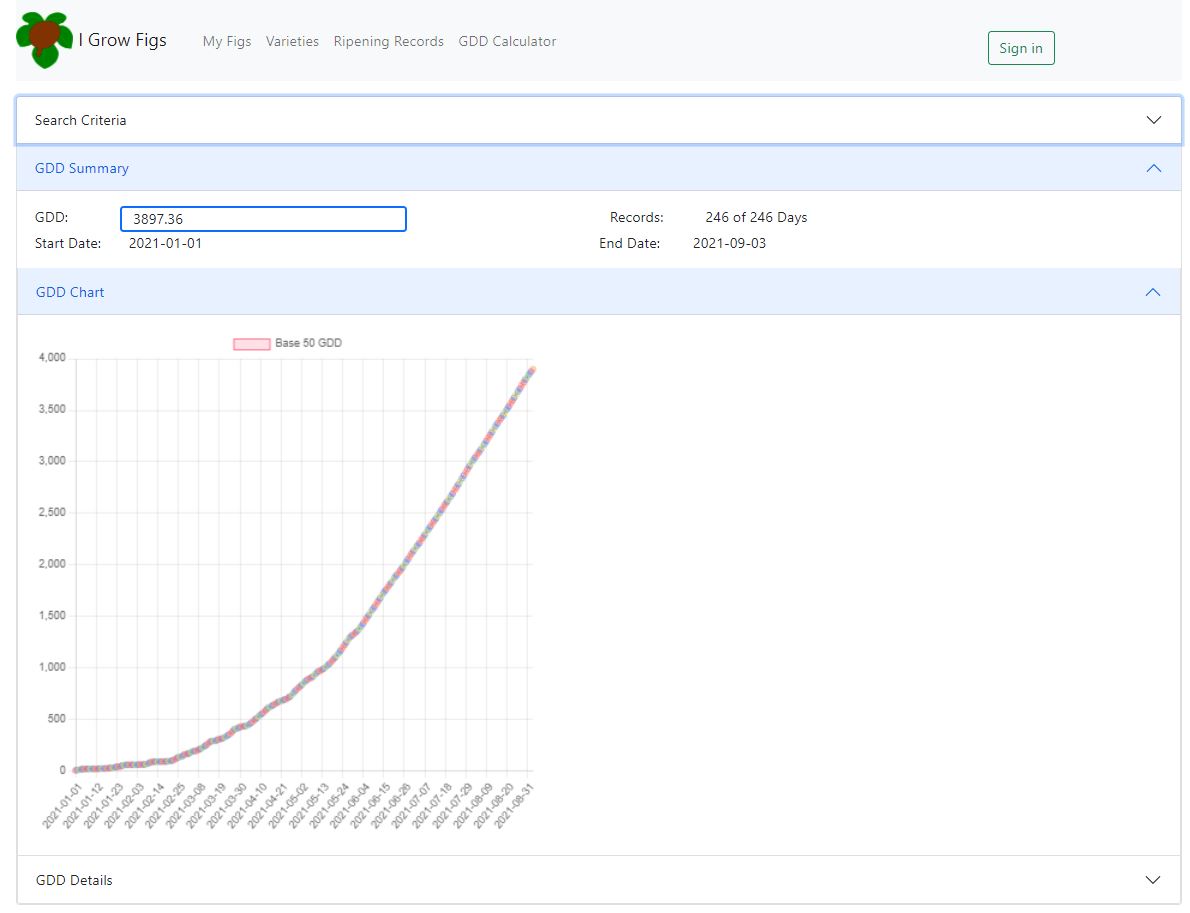Click the Search Criteria header label
1190x913 pixels.
click(79, 120)
